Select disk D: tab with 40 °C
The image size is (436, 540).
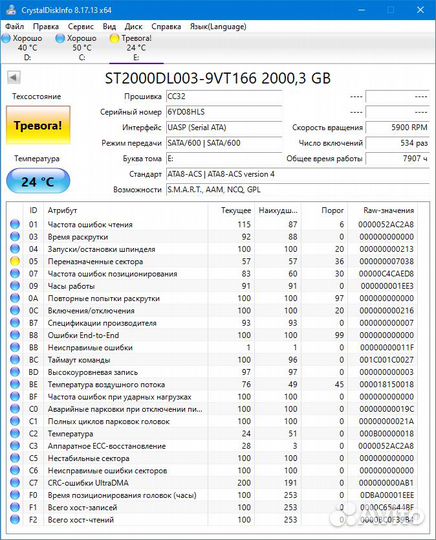[27, 48]
